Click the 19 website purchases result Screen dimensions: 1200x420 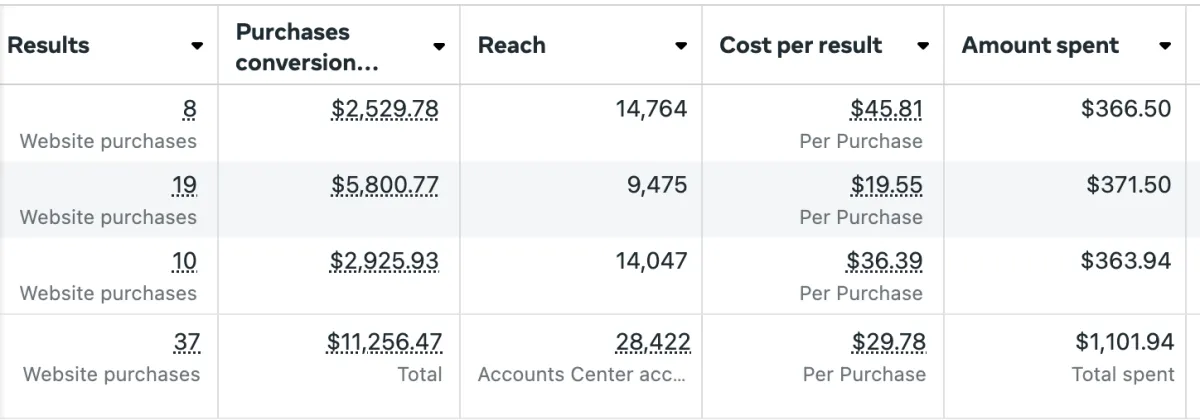pos(184,185)
